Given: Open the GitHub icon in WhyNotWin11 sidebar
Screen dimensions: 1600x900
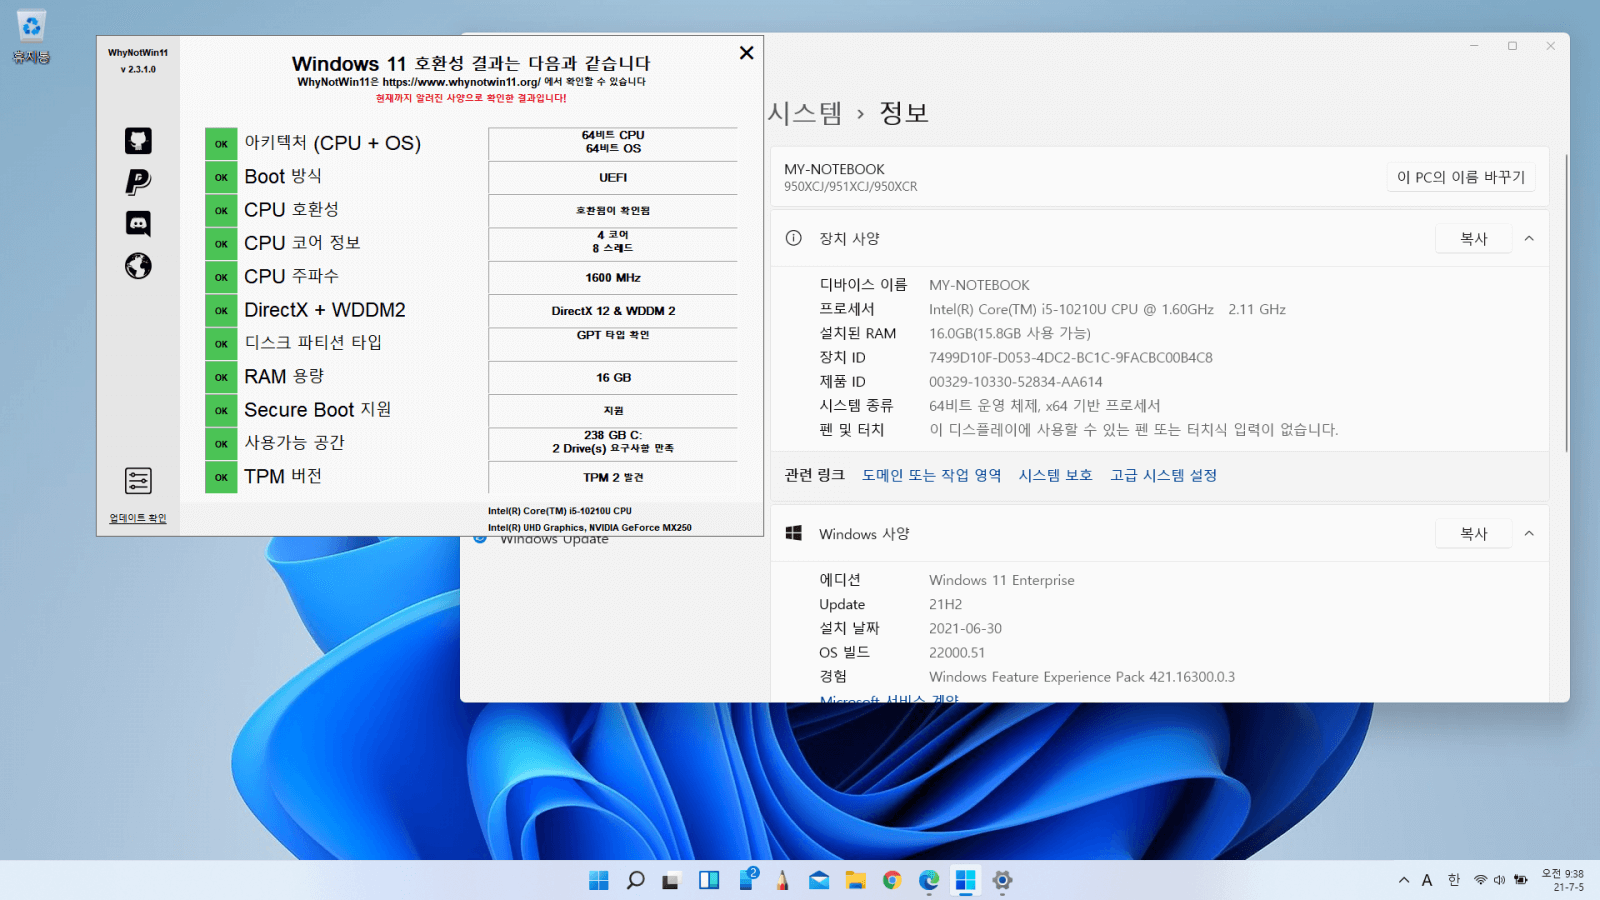Looking at the screenshot, I should 138,141.
